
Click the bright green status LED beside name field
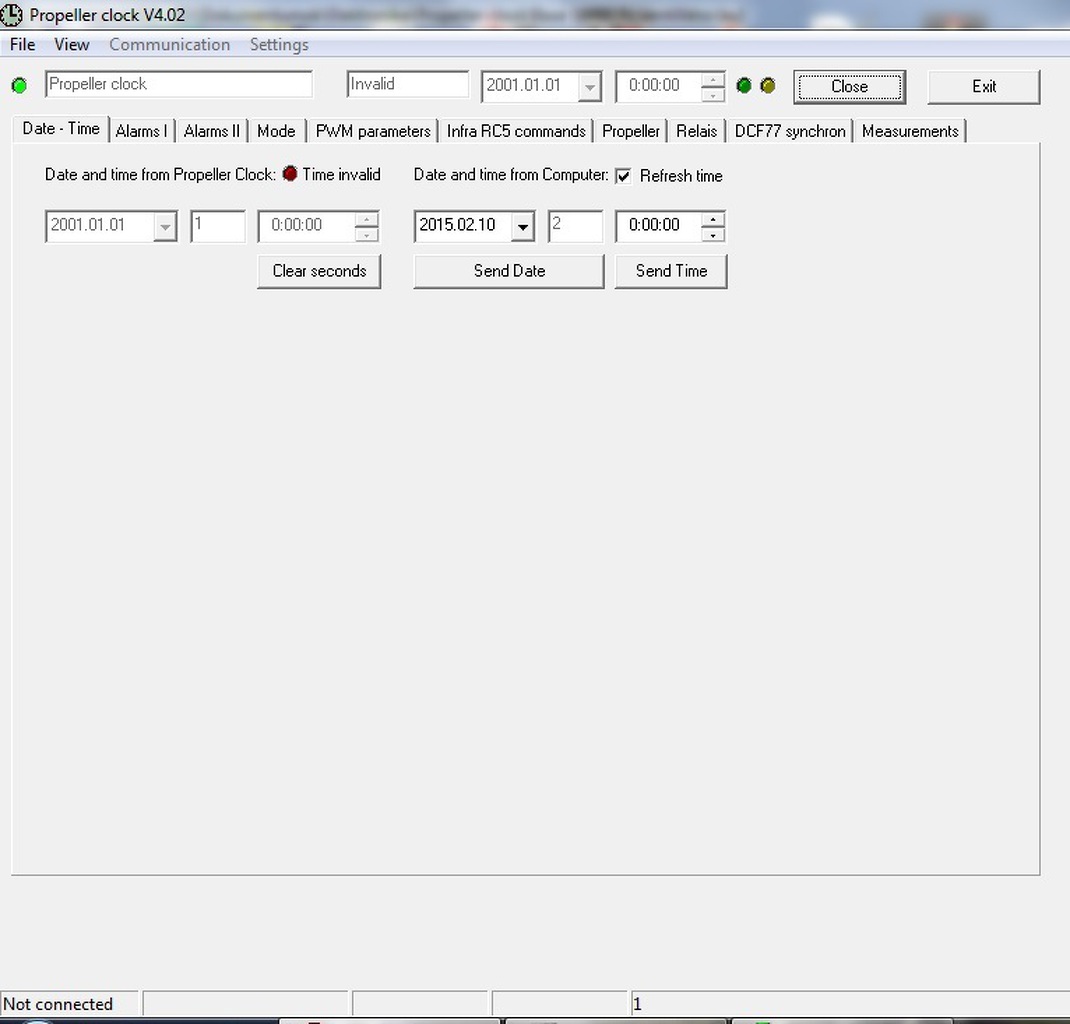tap(19, 85)
